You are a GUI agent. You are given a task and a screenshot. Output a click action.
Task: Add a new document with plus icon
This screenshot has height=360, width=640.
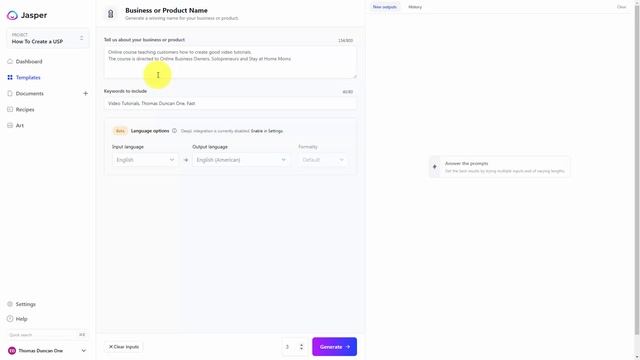click(x=85, y=93)
